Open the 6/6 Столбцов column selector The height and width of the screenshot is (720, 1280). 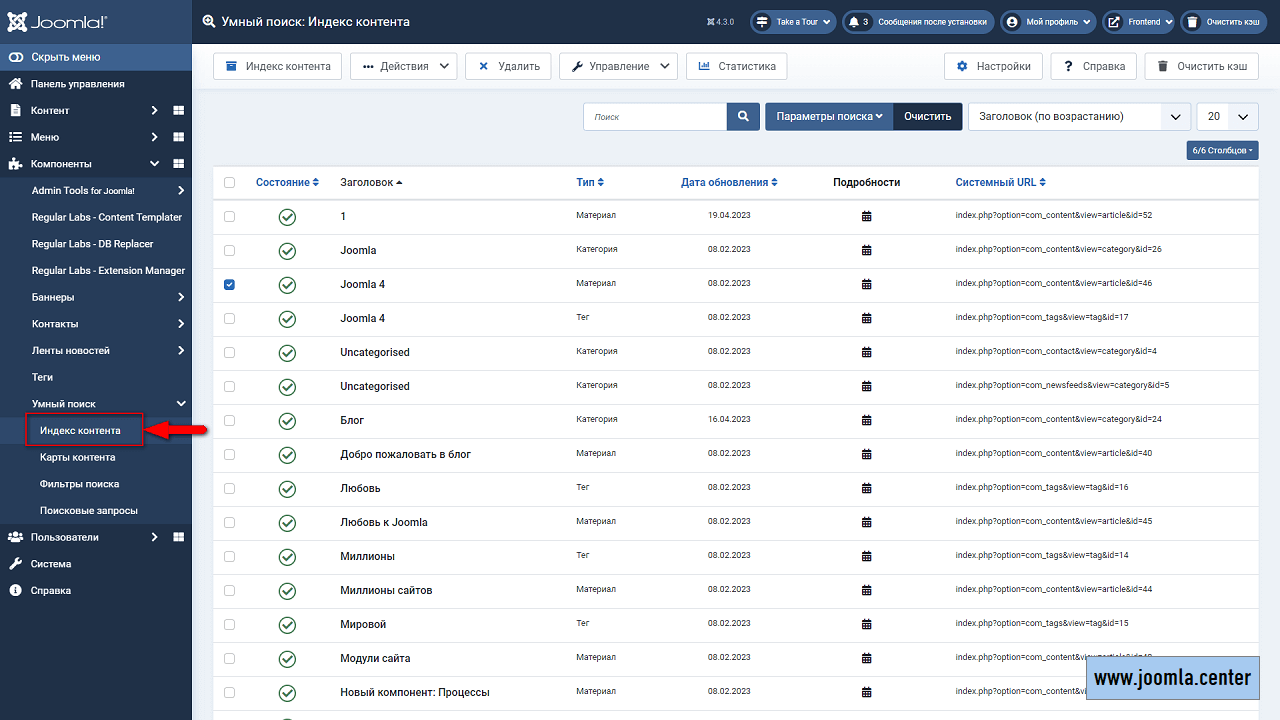click(x=1222, y=151)
